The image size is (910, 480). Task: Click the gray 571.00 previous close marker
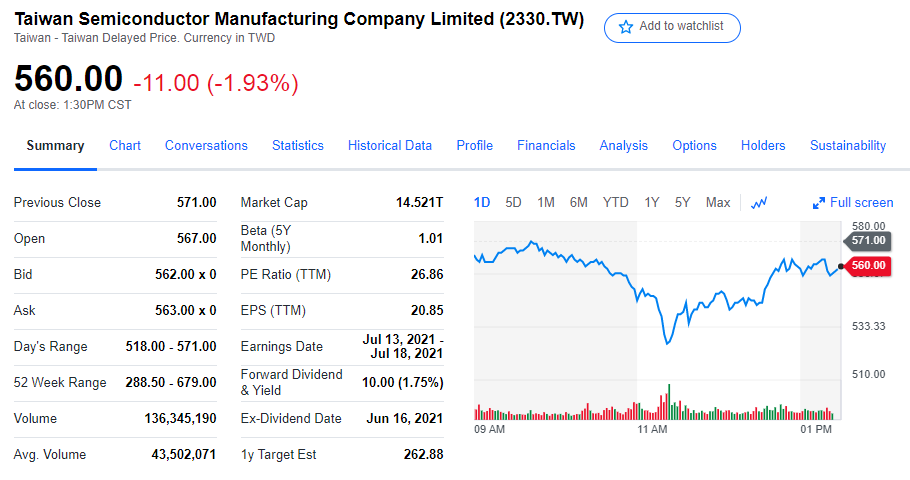pos(868,240)
